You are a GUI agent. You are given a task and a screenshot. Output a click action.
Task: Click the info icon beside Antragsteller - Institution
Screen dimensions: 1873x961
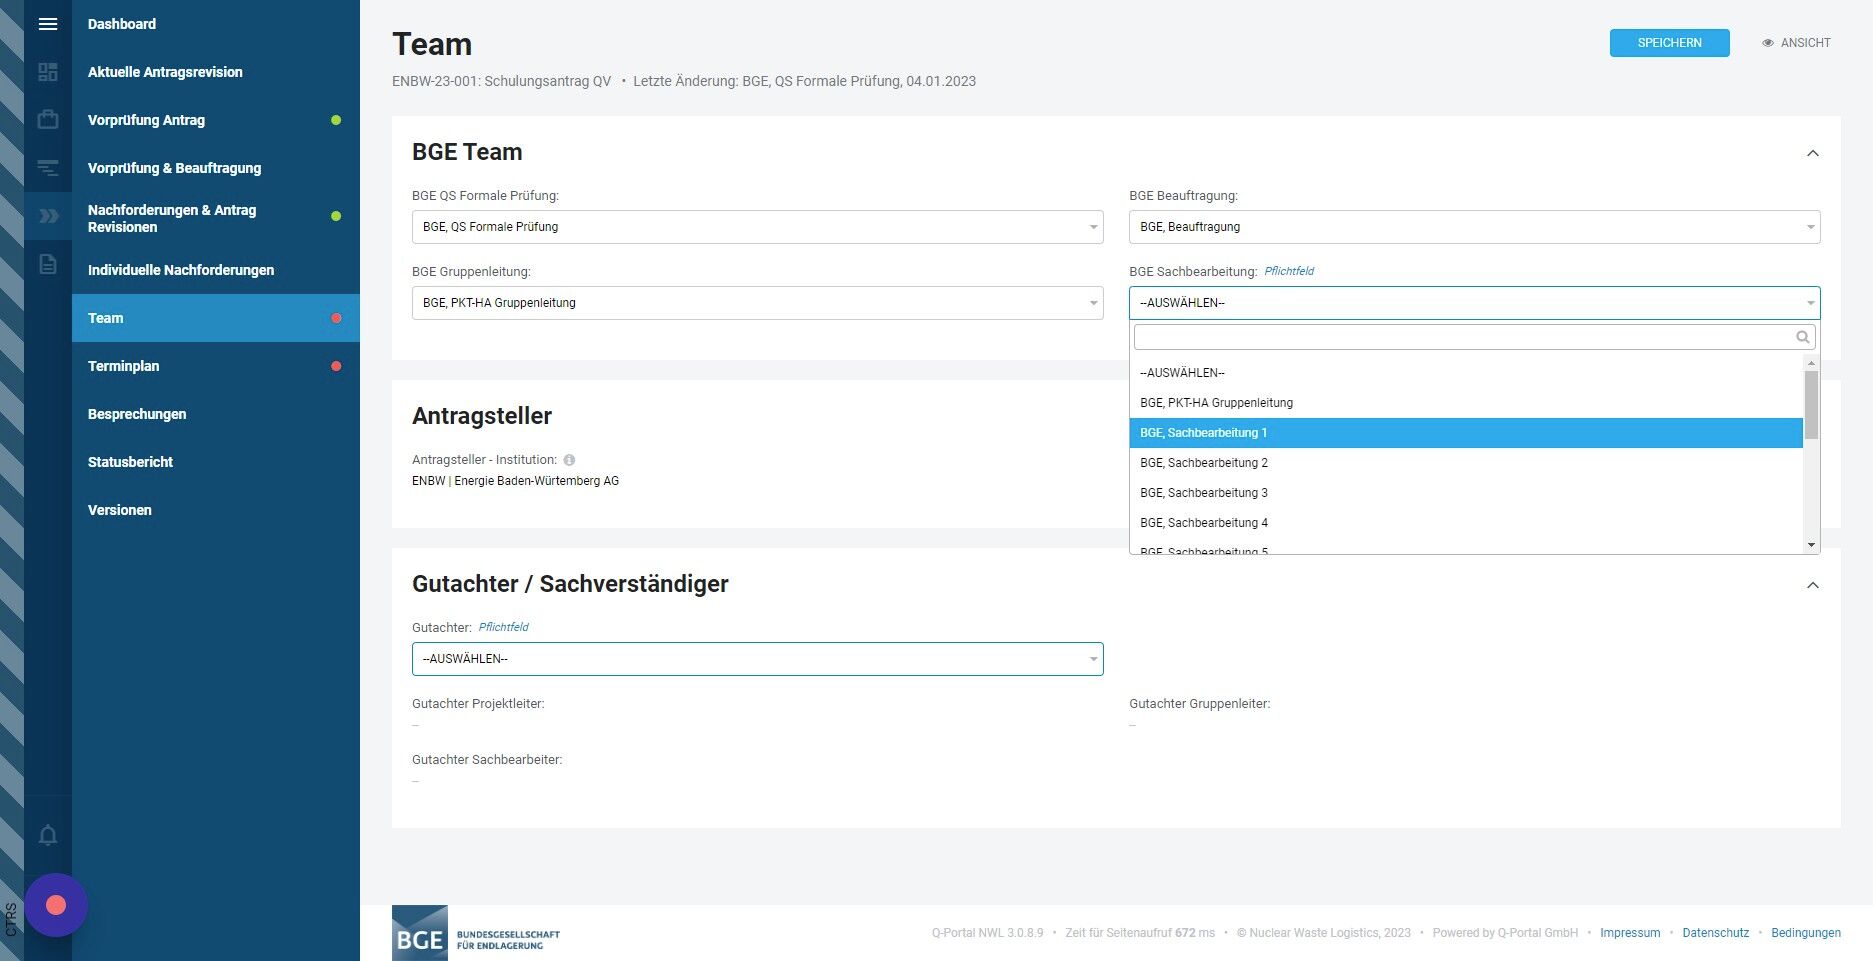(569, 460)
